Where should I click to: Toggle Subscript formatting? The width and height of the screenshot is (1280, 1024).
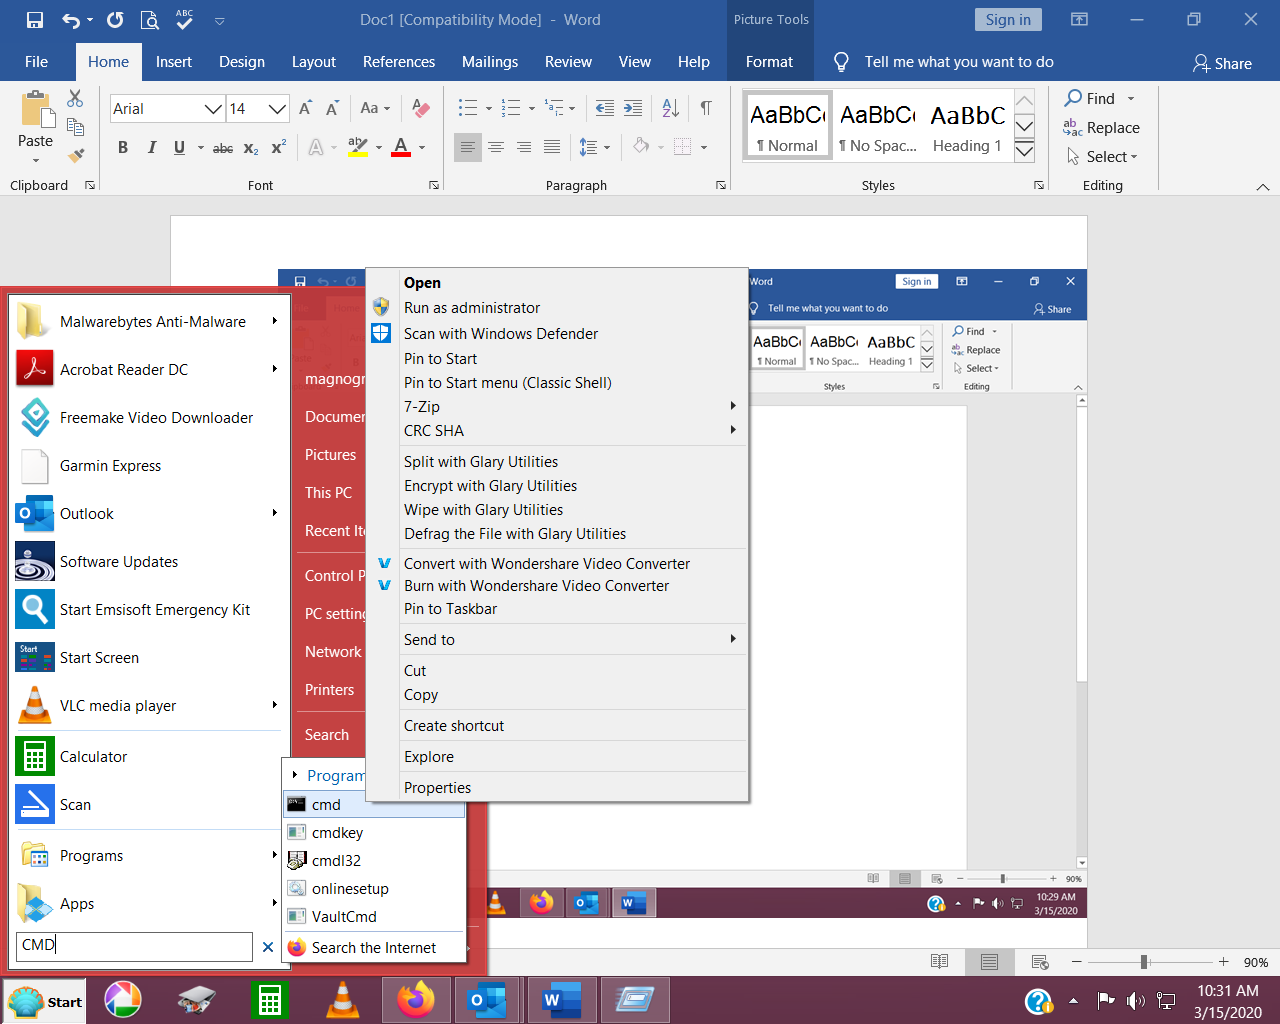pyautogui.click(x=251, y=148)
